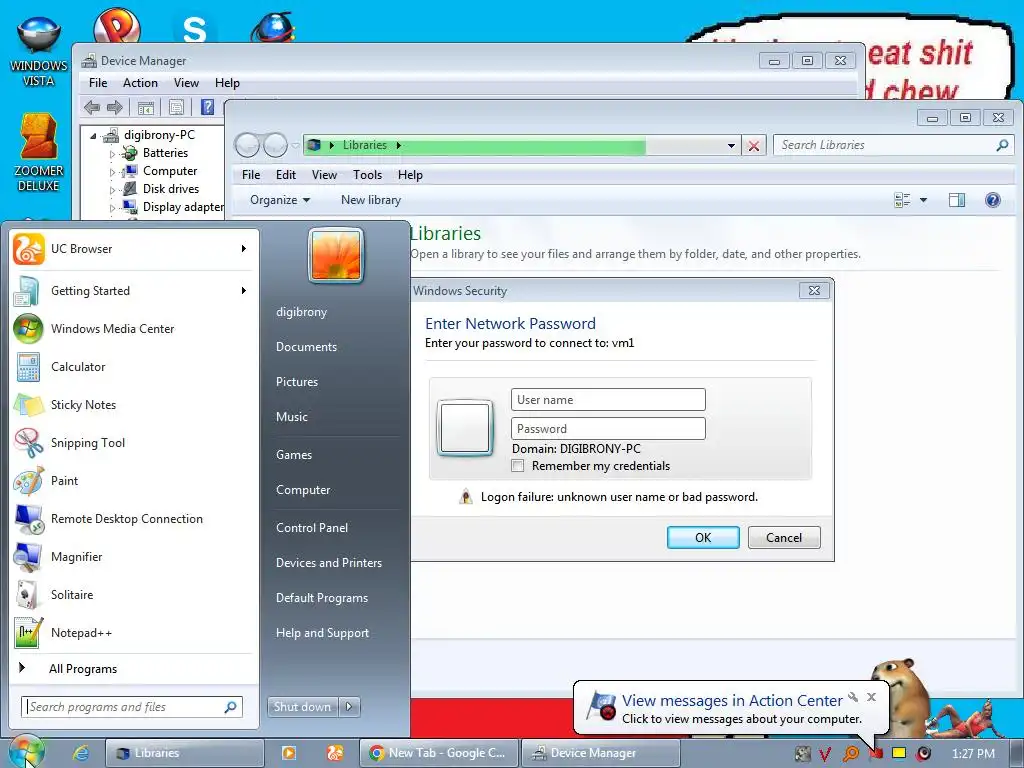Click Search programs and files box
This screenshot has width=1024, height=768.
[133, 707]
